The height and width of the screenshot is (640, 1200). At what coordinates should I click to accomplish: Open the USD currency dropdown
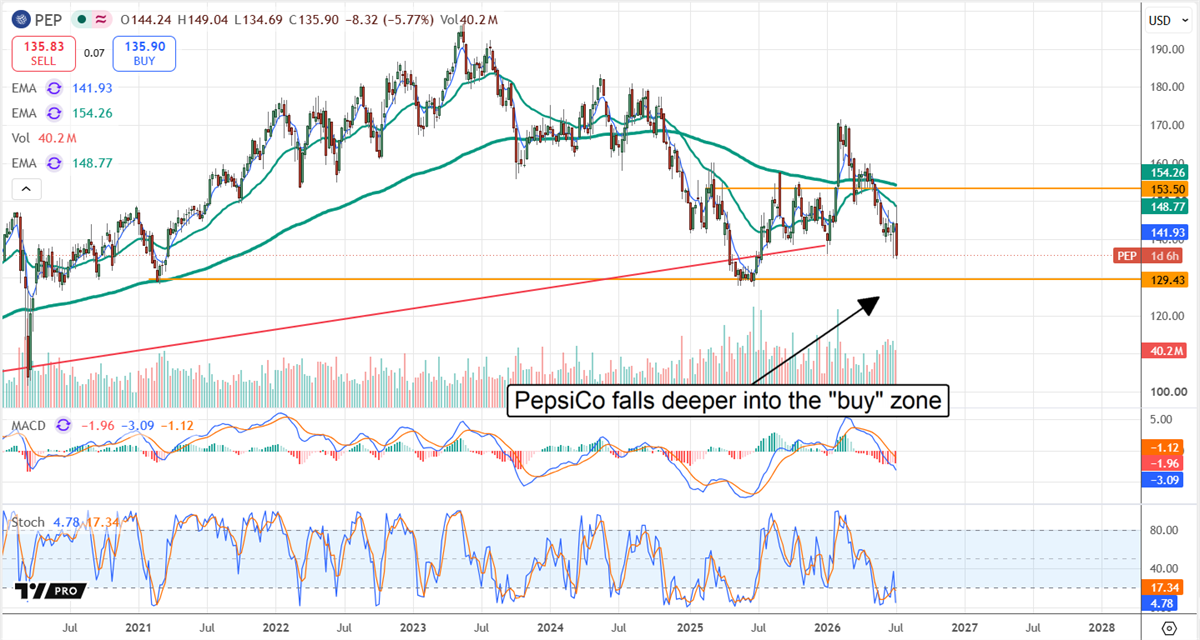(1168, 19)
